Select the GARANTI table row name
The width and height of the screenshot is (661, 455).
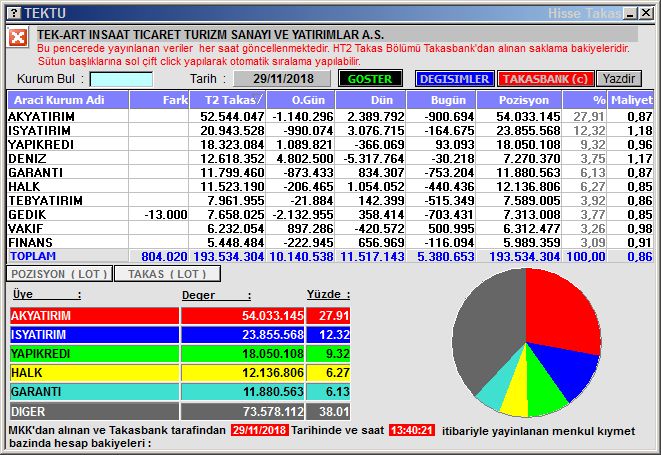(35, 172)
